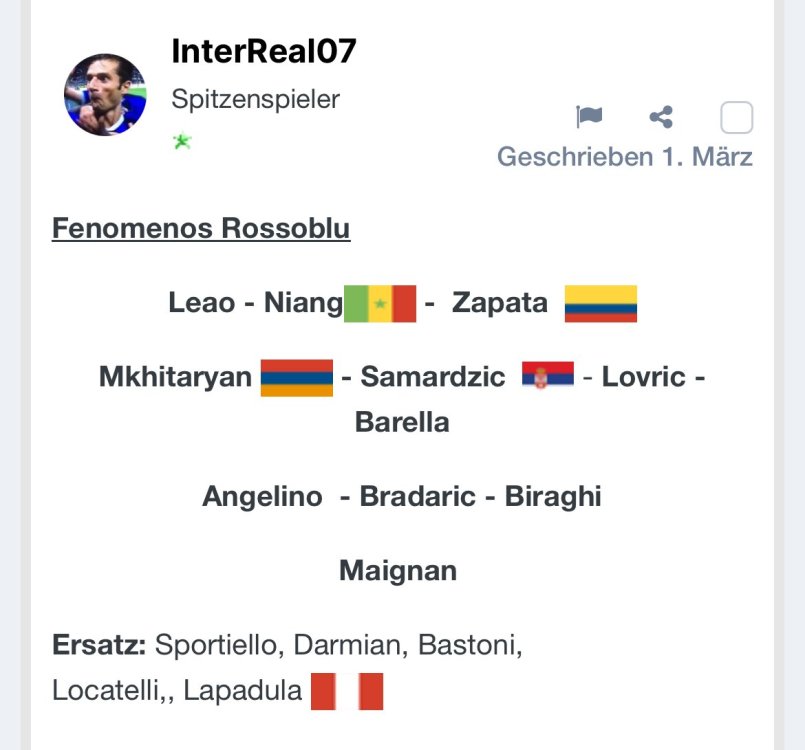Click the green star reputation icon
The width and height of the screenshot is (805, 750).
(x=181, y=141)
